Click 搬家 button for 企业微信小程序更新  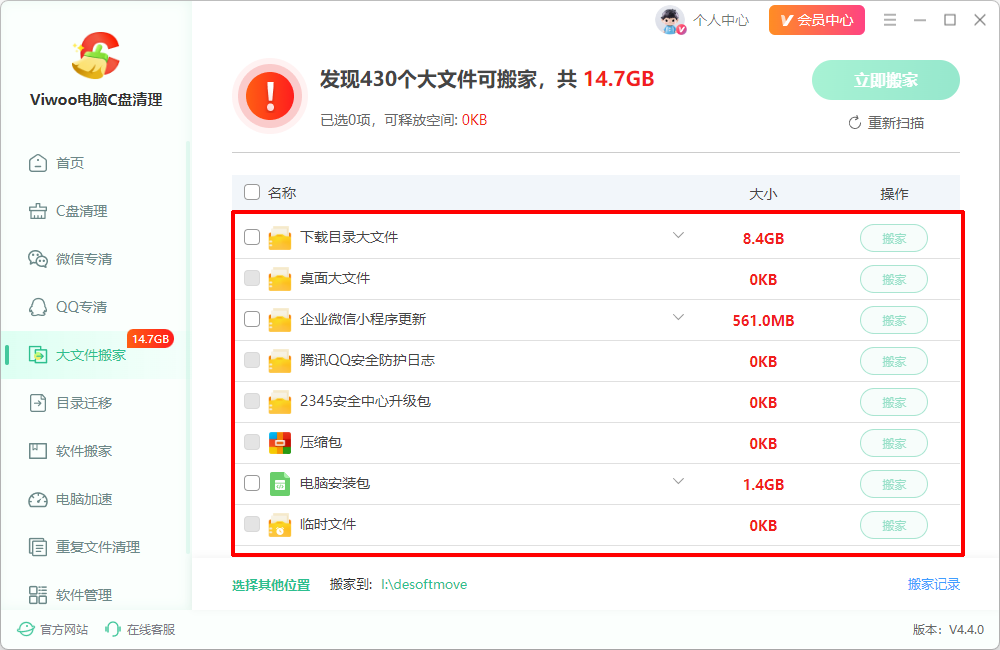893,320
